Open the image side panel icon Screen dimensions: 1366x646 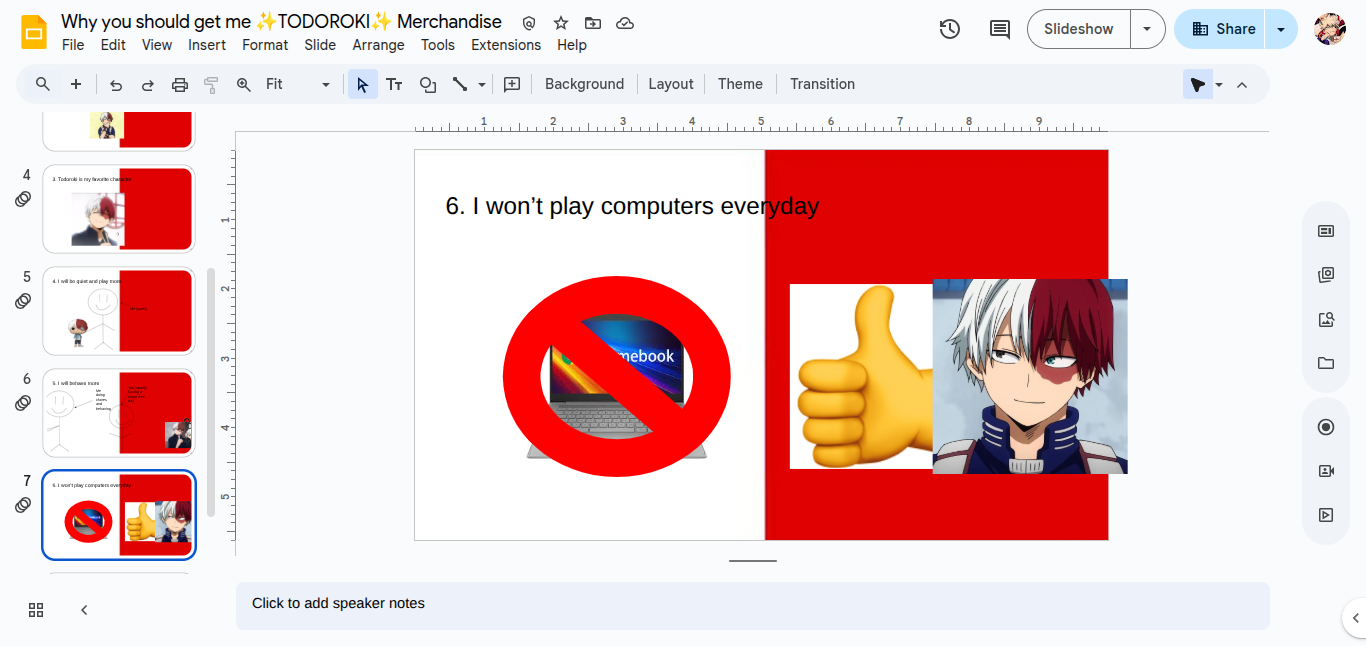click(1326, 319)
